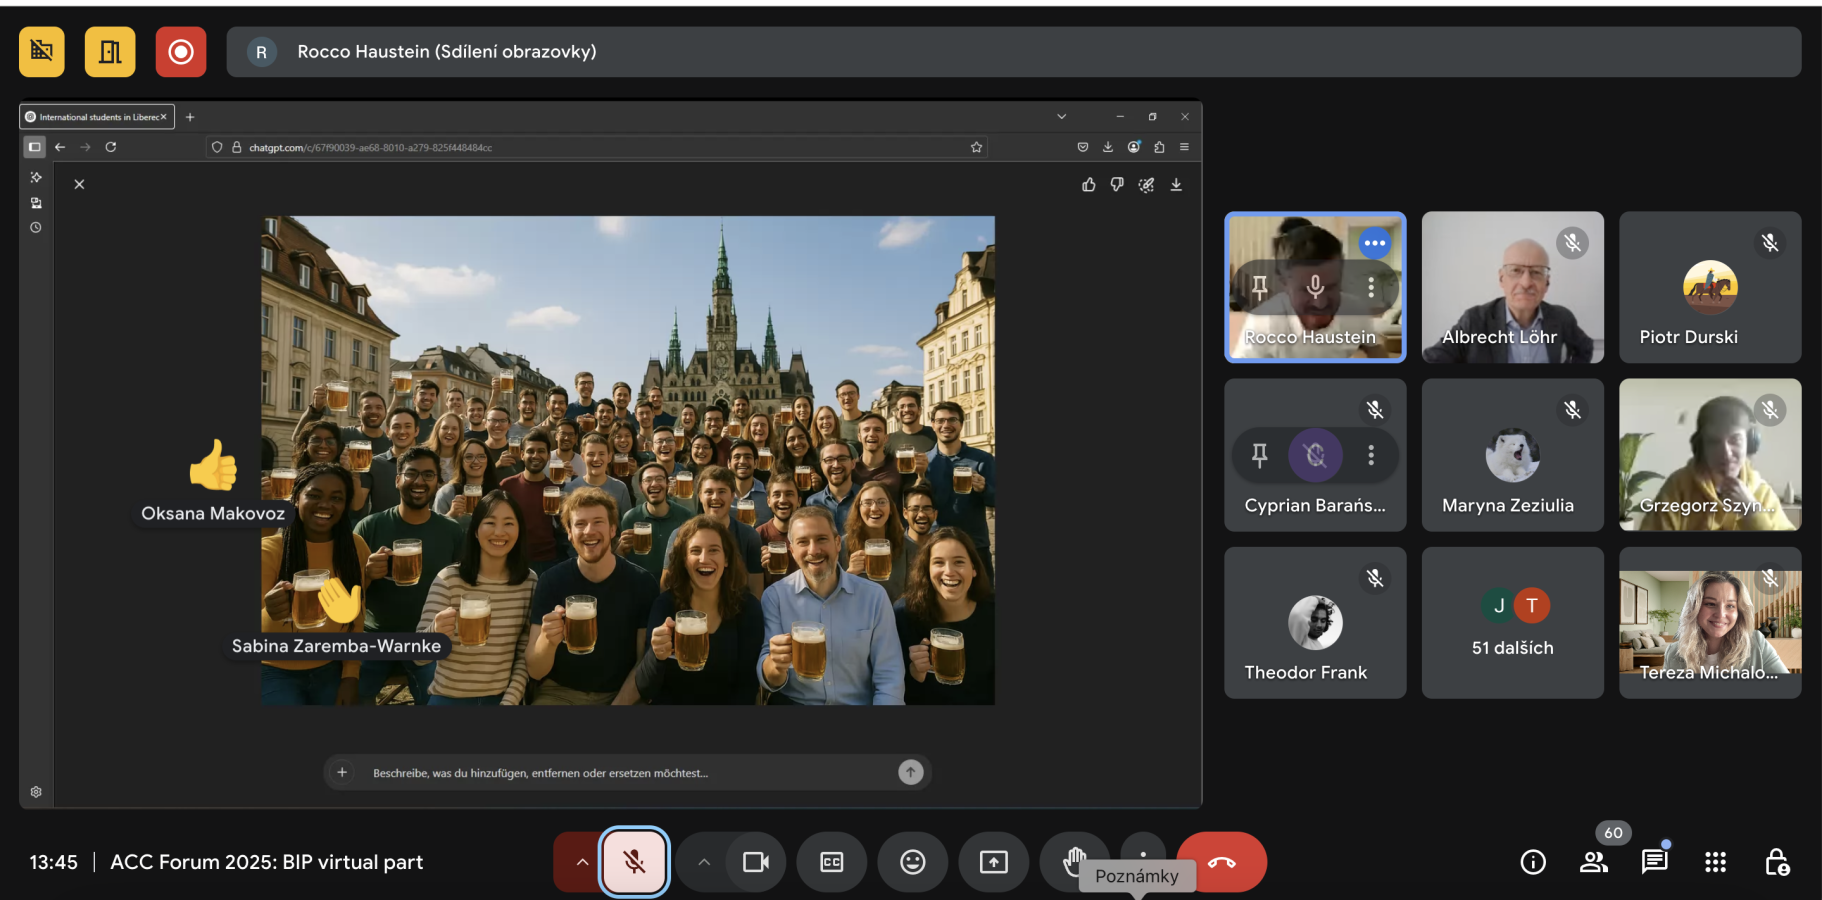Expand audio settings chevron beside the microphone

point(581,862)
